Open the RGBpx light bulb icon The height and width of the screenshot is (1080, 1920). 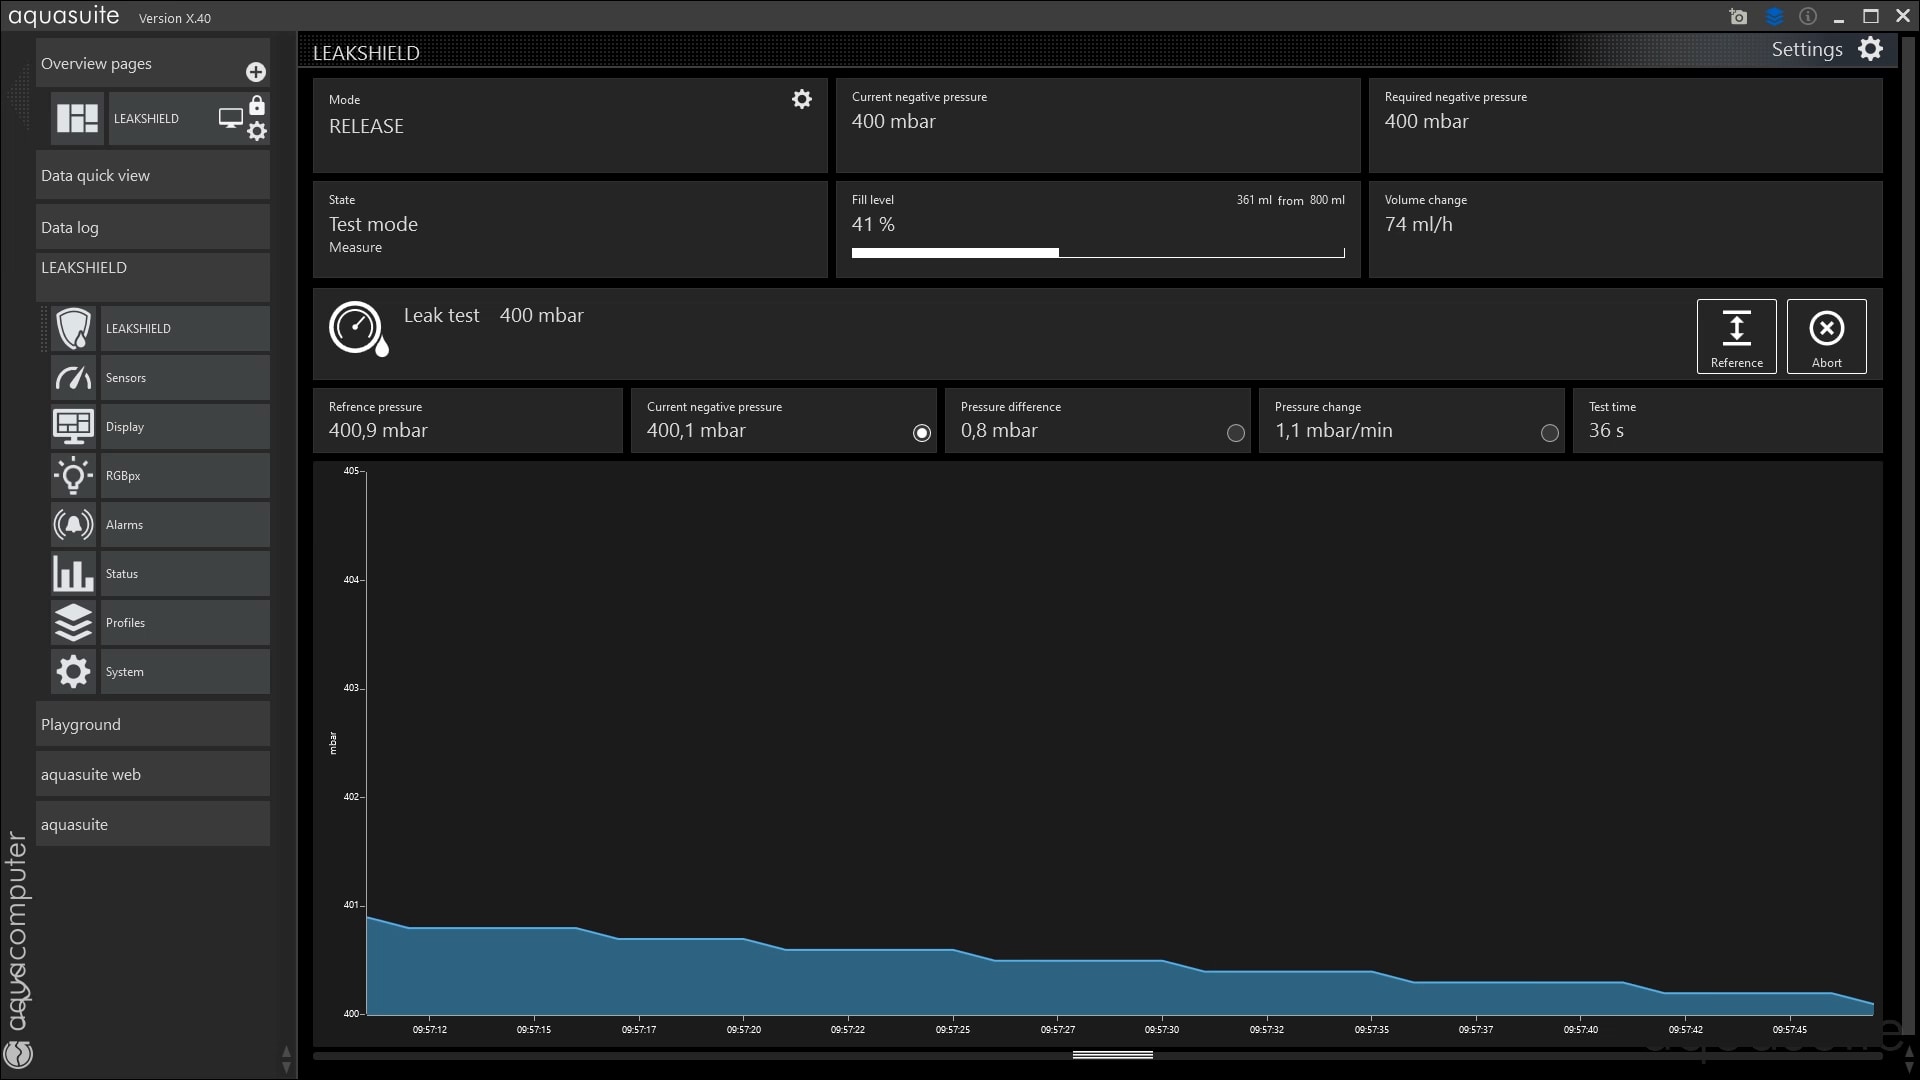point(74,475)
